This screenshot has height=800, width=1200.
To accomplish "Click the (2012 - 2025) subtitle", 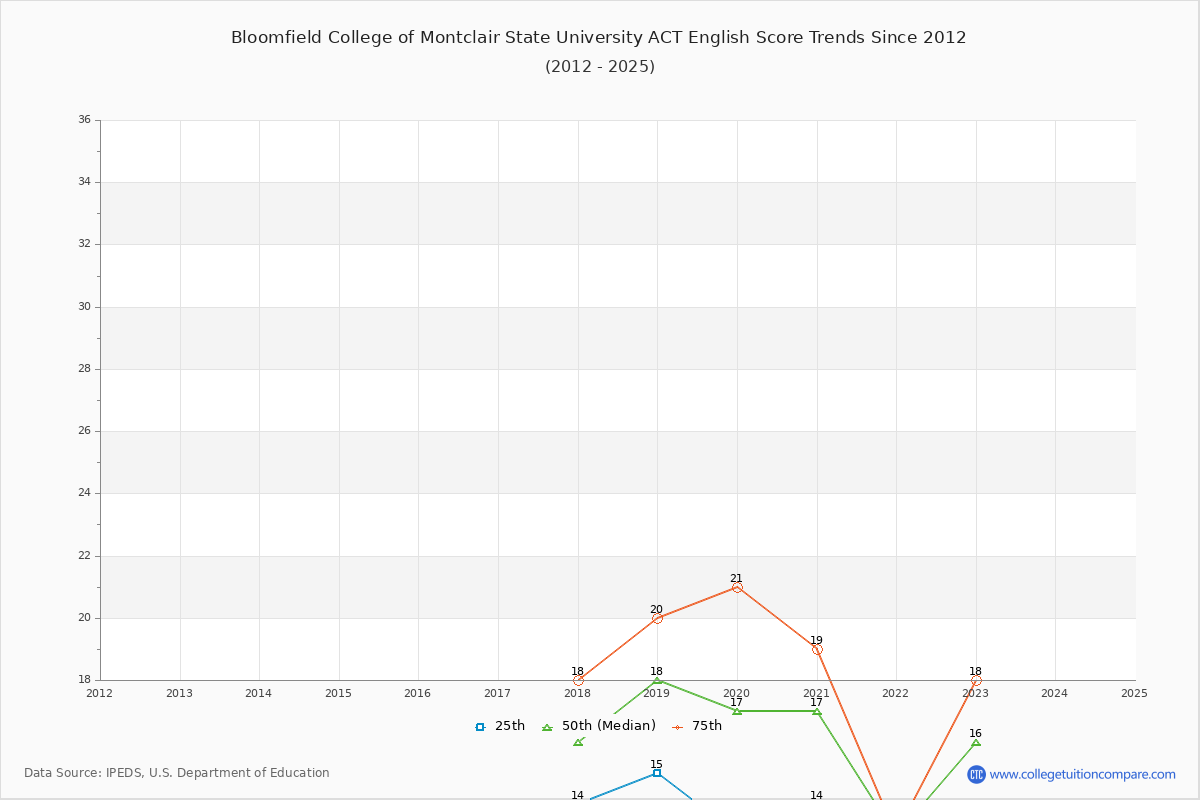I will point(600,67).
